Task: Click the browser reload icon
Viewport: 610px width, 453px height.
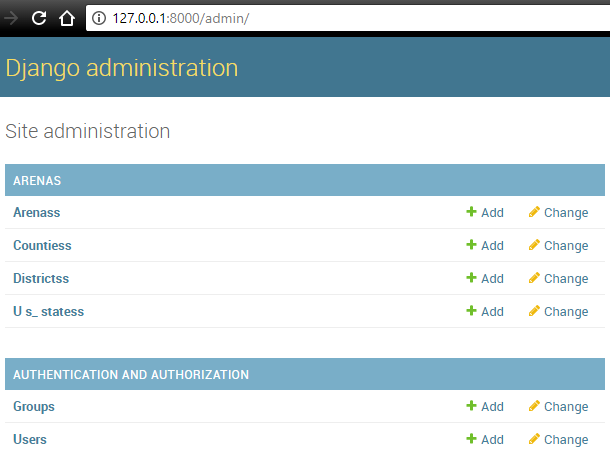Action: tap(39, 18)
